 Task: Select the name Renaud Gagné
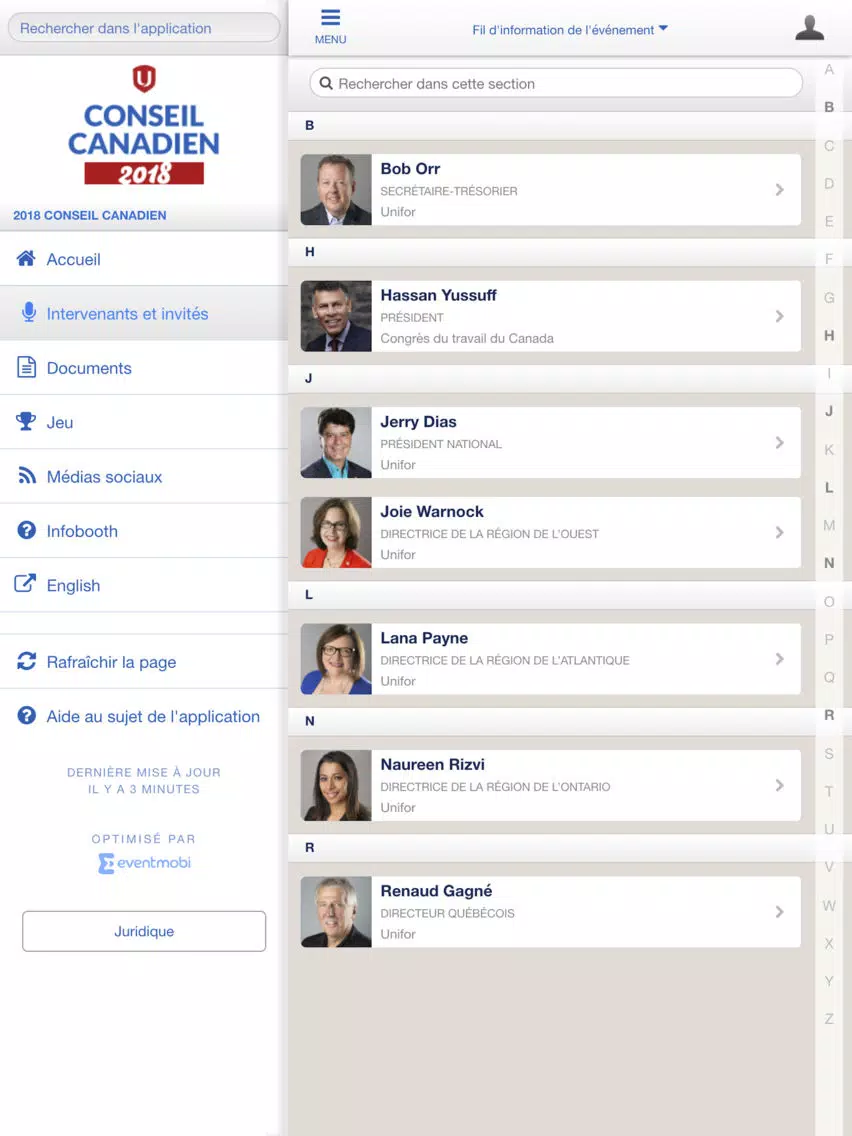point(436,891)
